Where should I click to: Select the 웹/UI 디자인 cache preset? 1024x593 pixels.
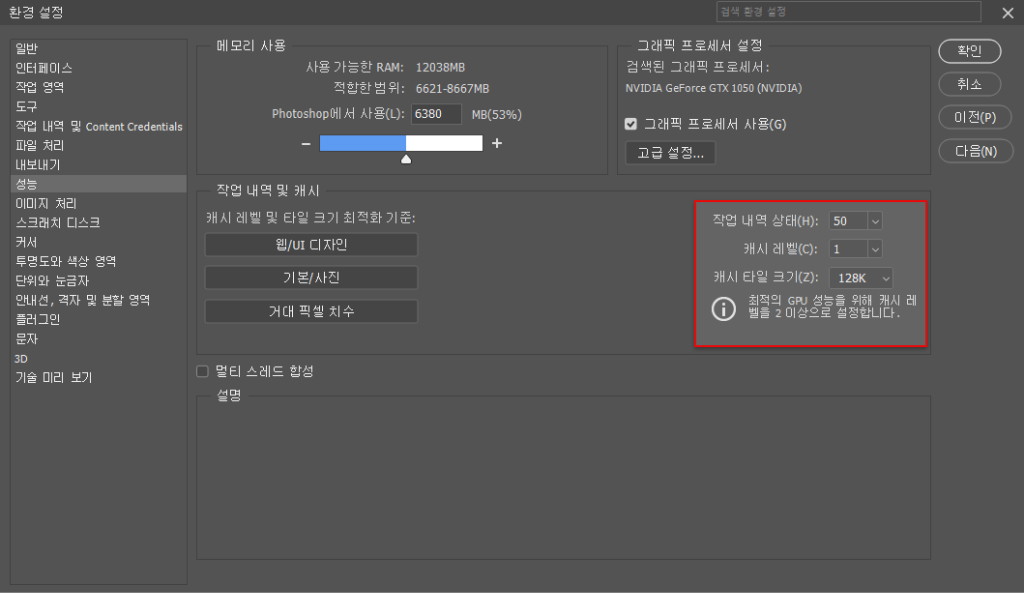click(311, 244)
